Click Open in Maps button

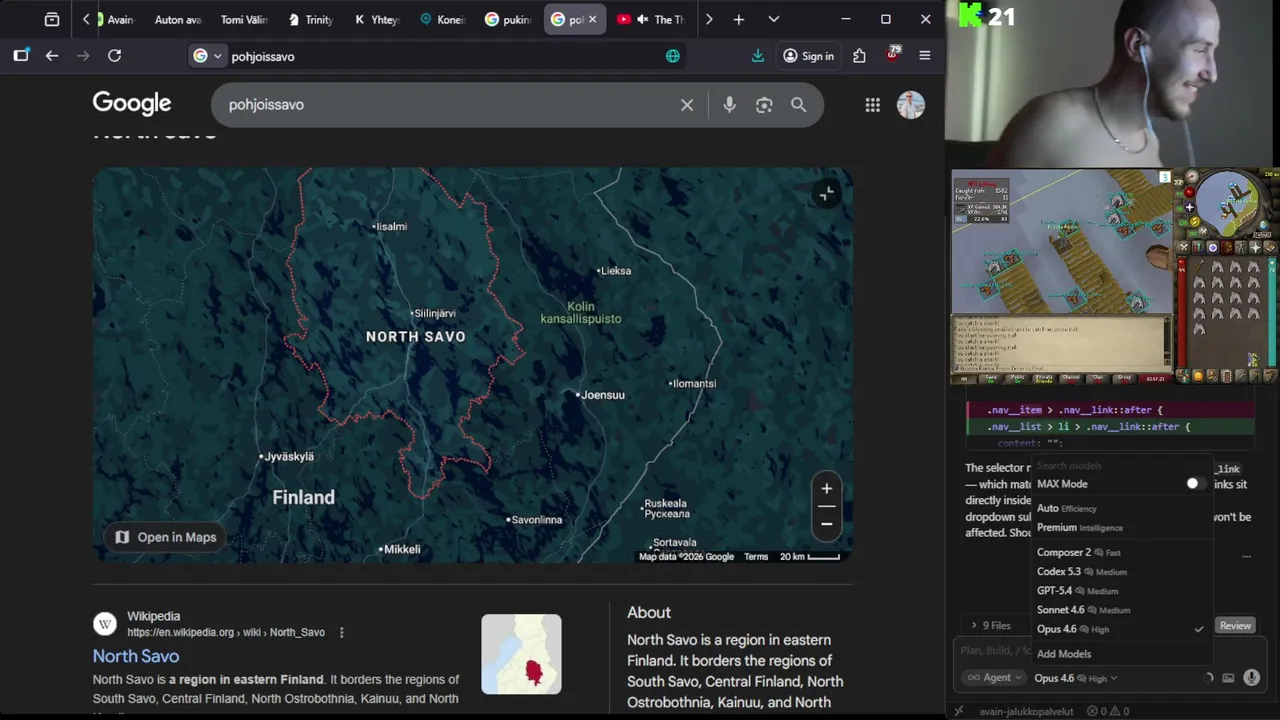click(165, 537)
